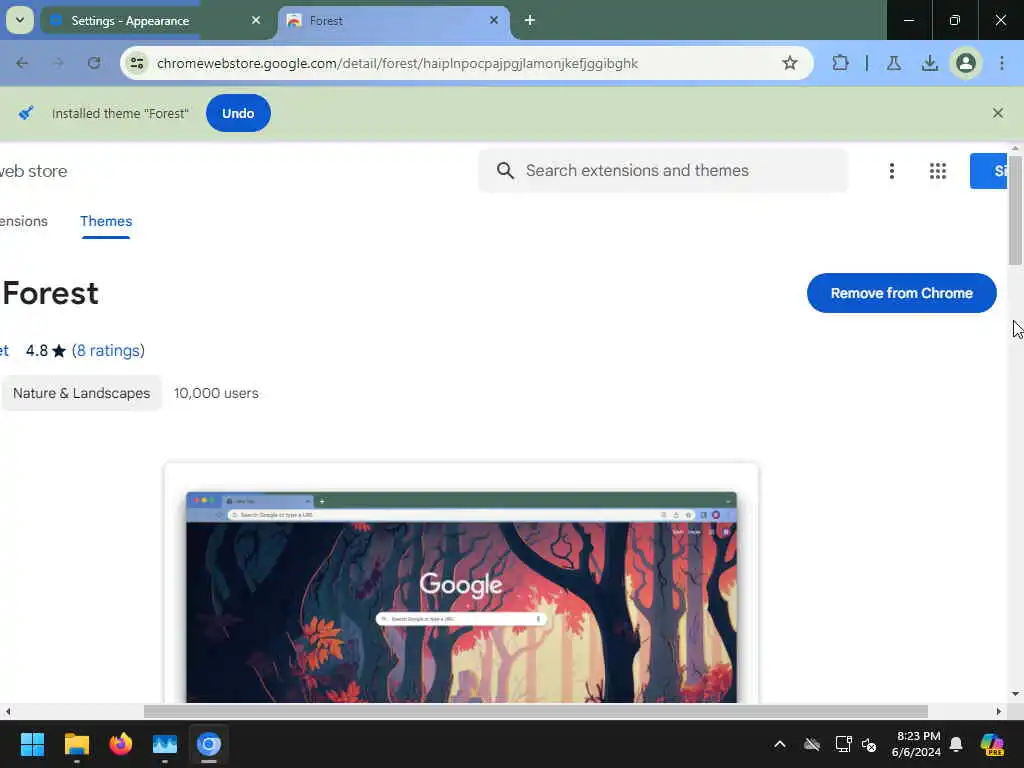Open the 8 ratings link
1024x768 pixels.
[x=108, y=351]
